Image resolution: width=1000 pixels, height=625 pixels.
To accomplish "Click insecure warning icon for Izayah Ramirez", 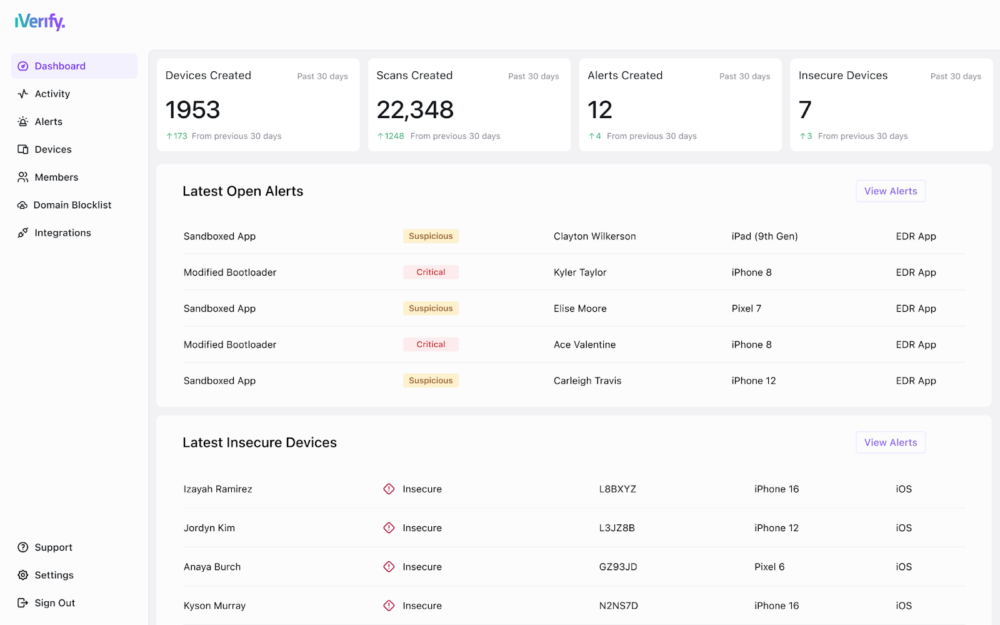I will 389,489.
